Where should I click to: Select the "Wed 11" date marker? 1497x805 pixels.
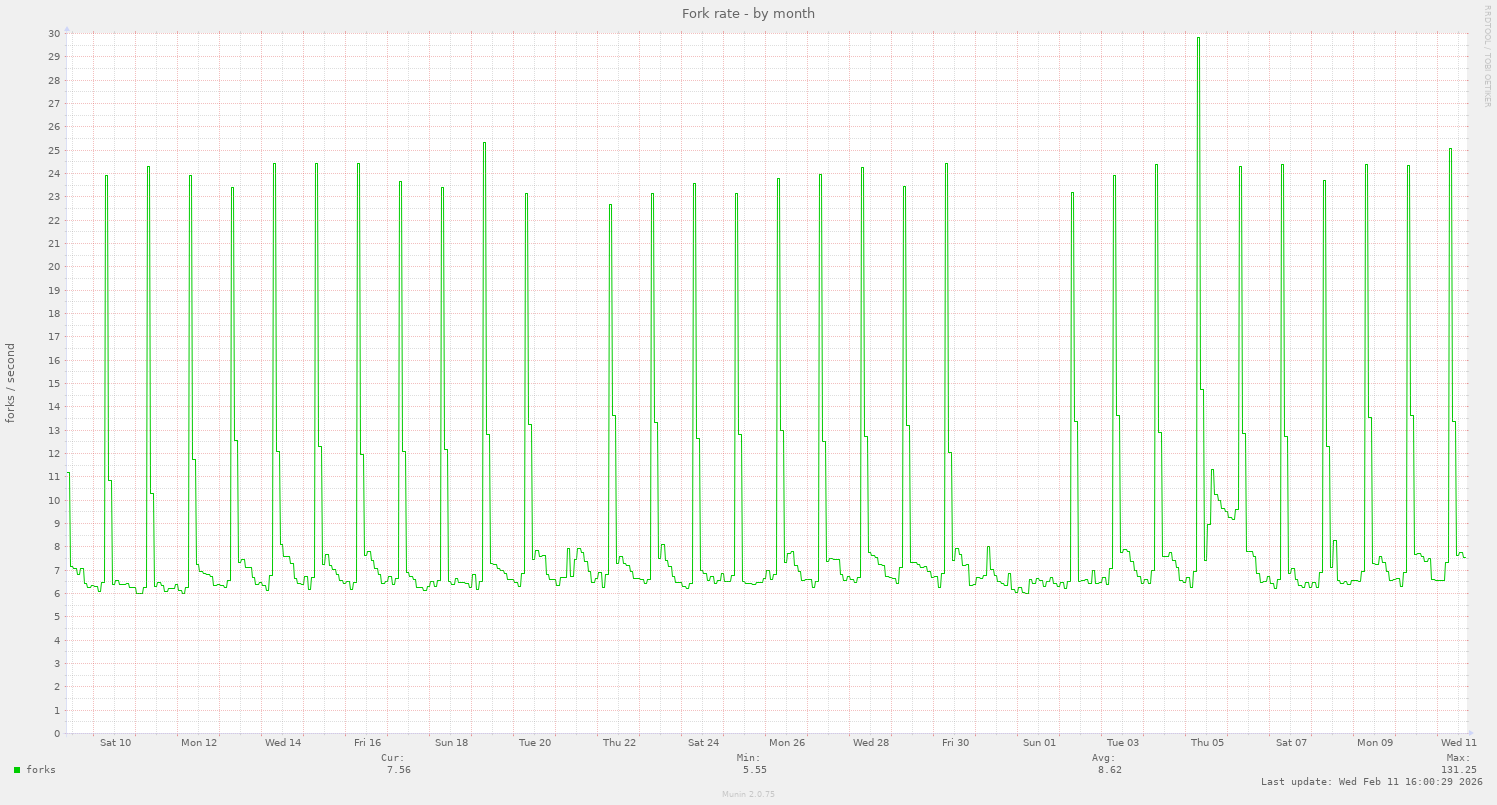pos(1459,743)
